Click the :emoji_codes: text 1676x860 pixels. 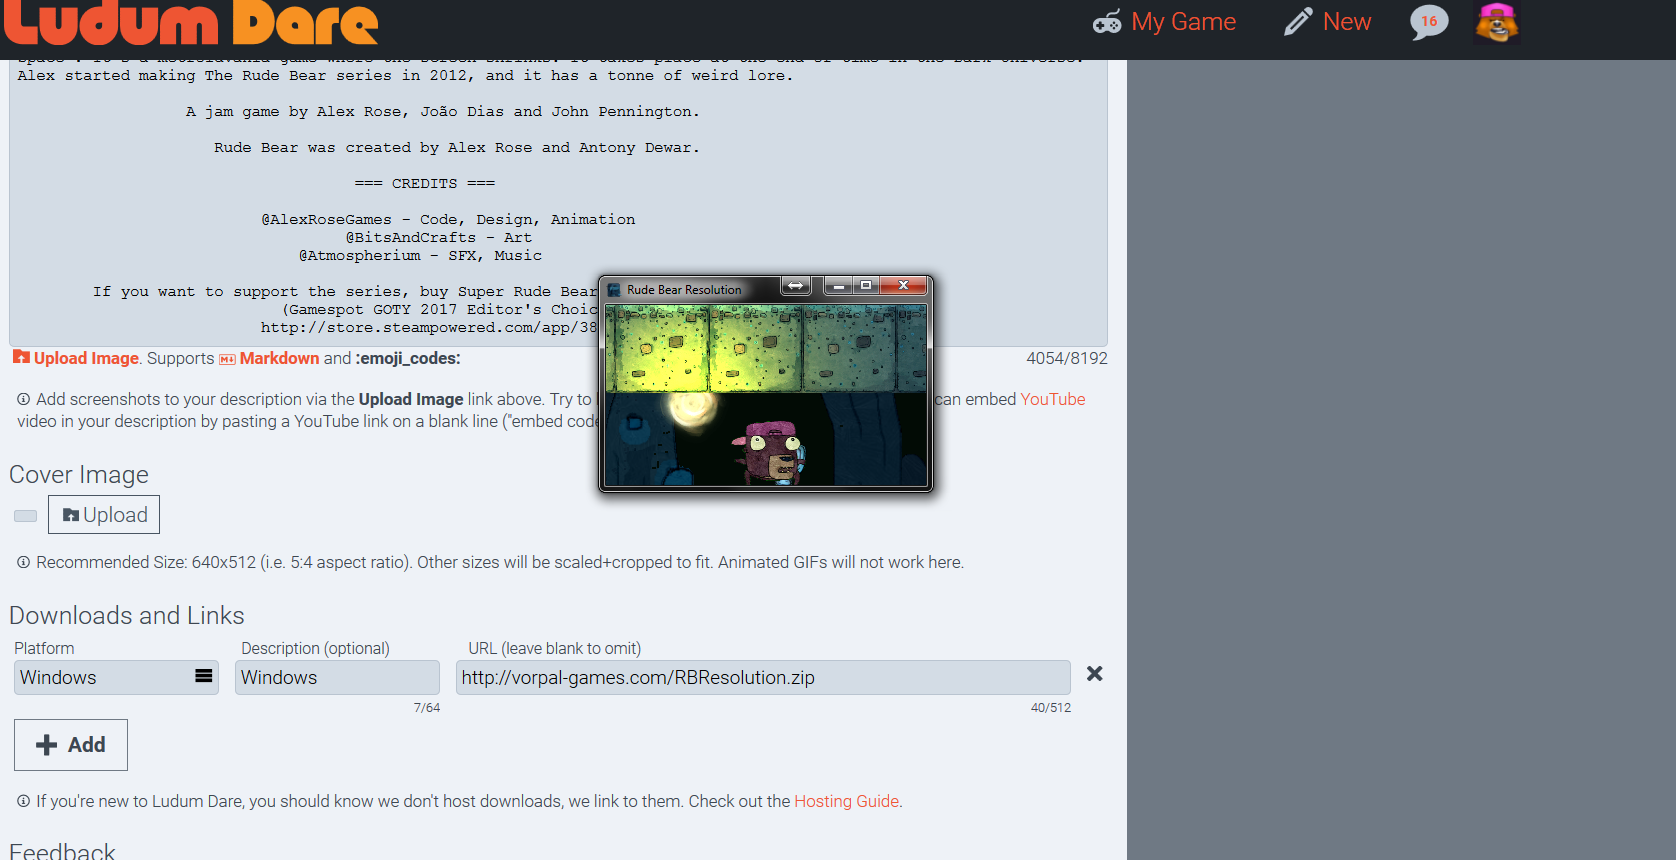tap(408, 358)
